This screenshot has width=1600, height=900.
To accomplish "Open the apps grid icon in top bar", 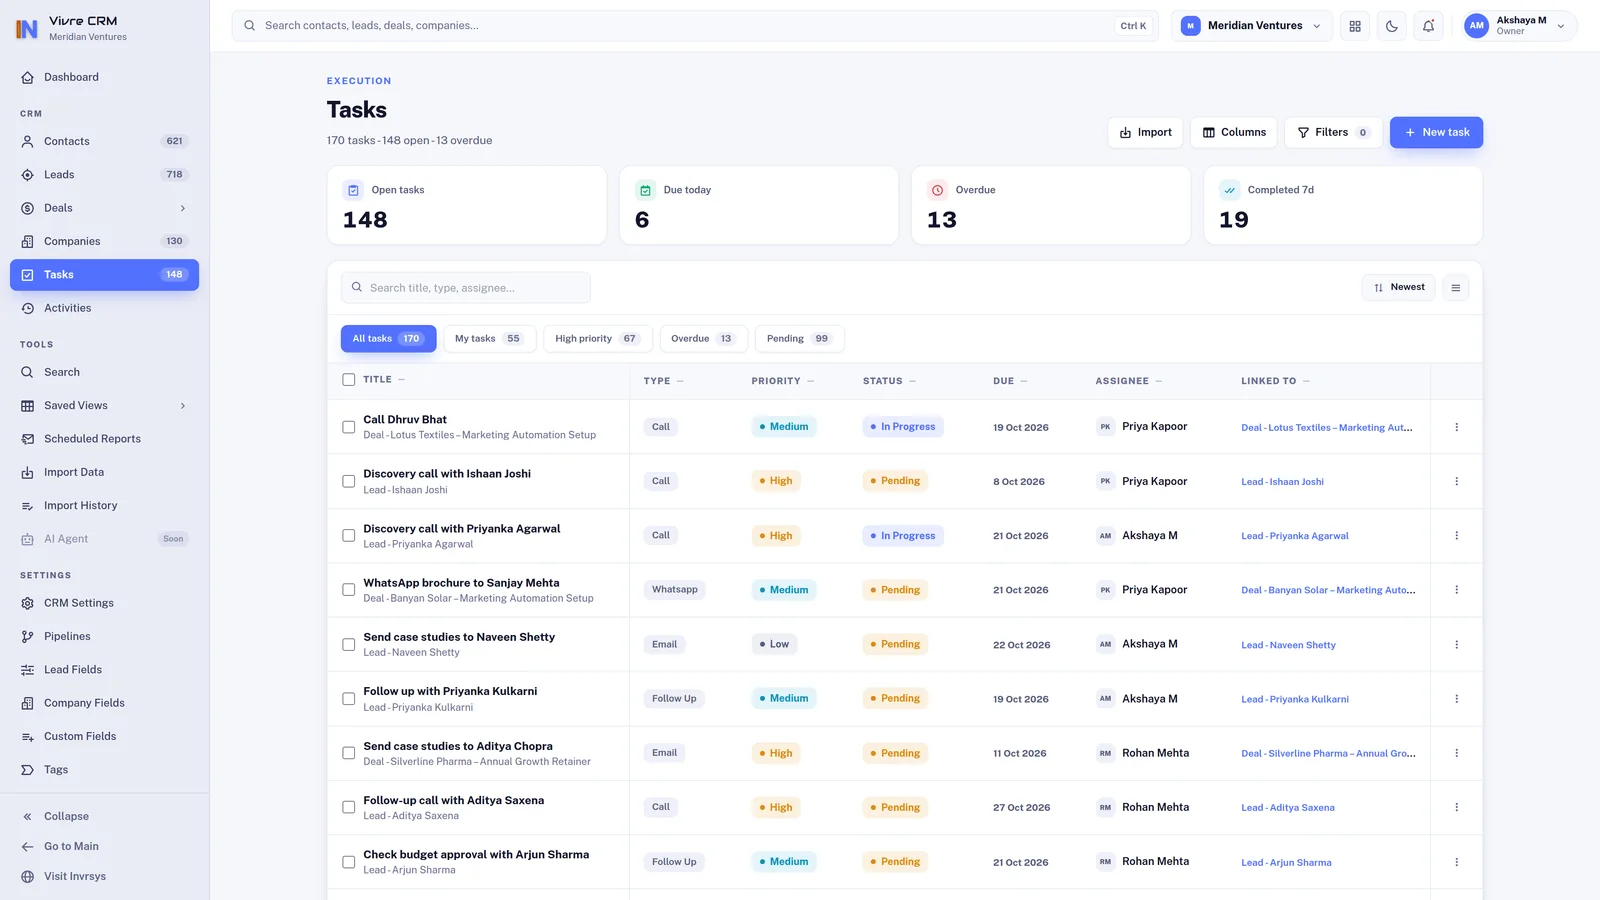I will point(1355,26).
